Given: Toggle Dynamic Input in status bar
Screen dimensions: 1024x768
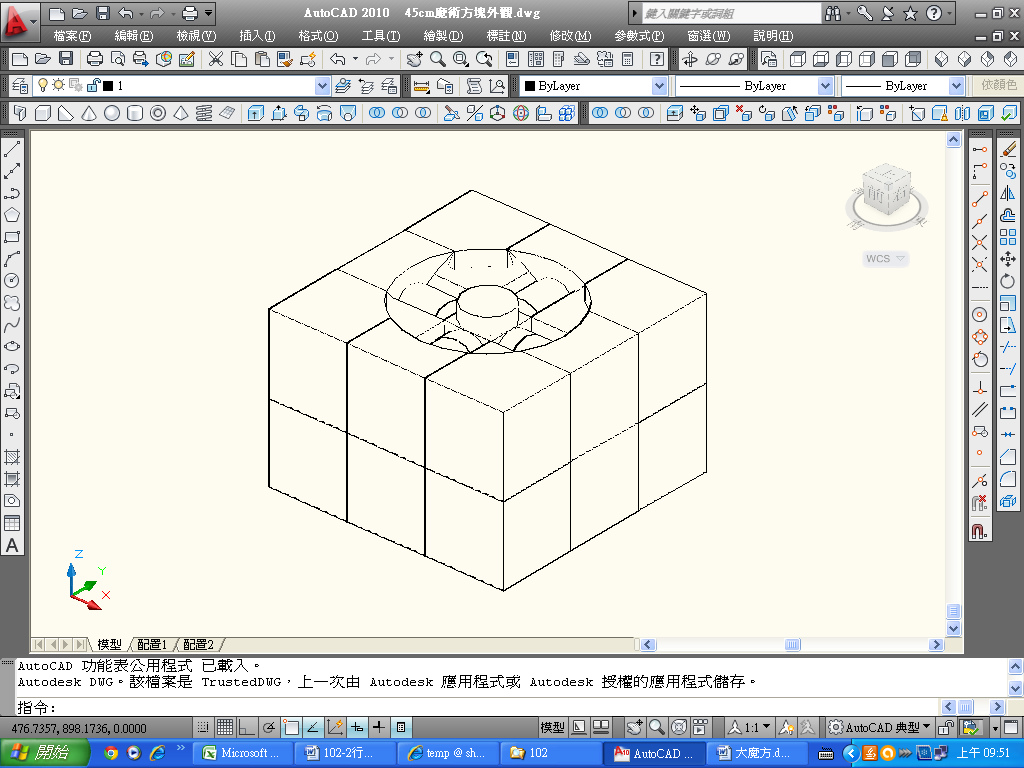Looking at the screenshot, I should point(357,727).
